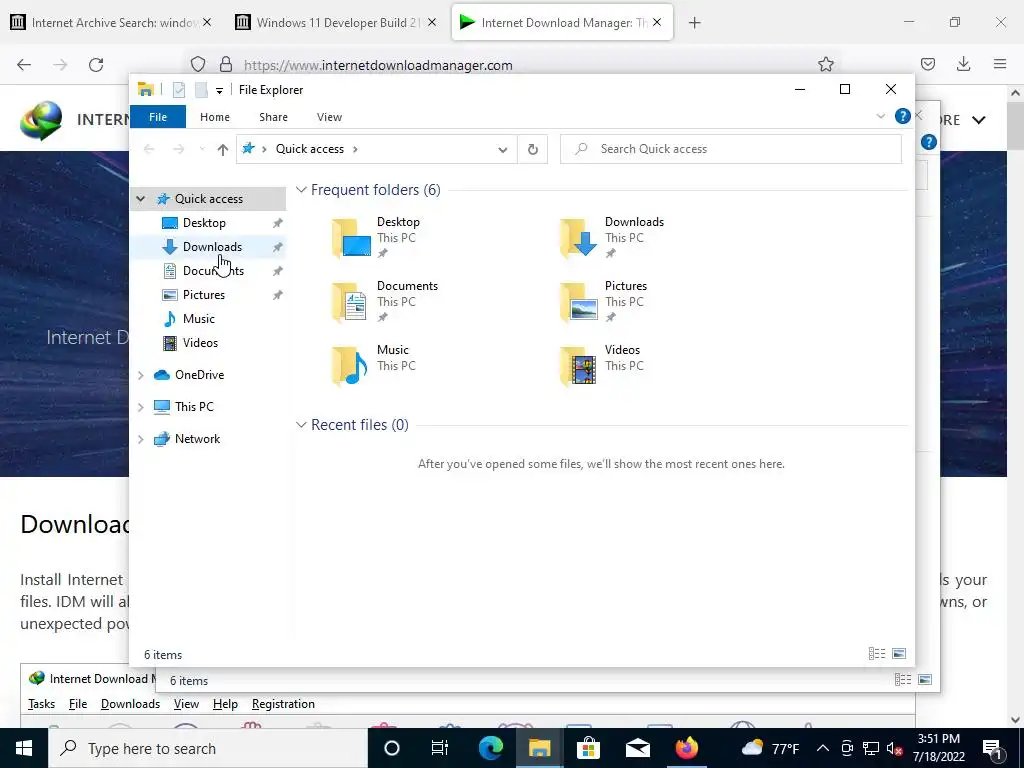
Task: Open Microsoft Edge from taskbar
Action: click(491, 748)
